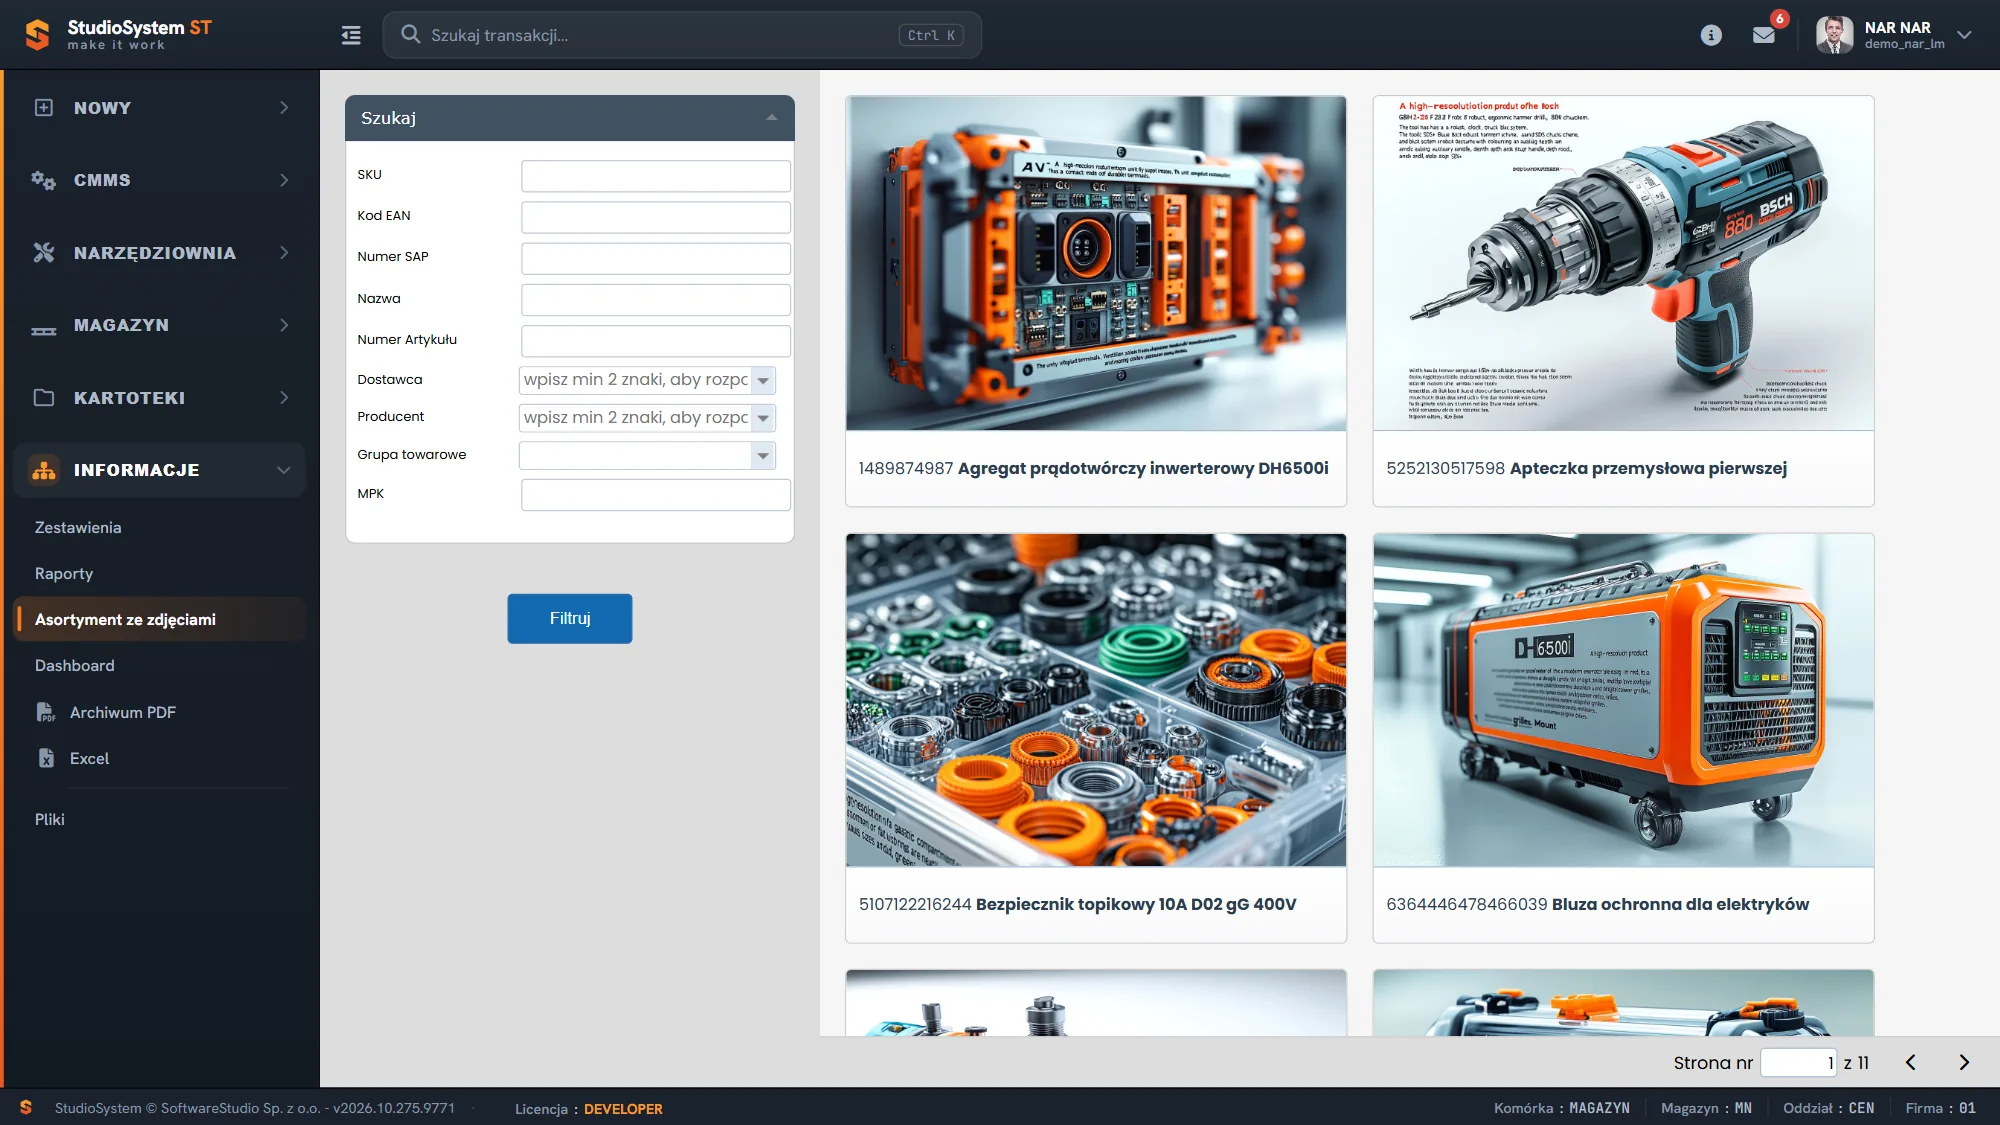Open Archiwum PDF file icon entry
The width and height of the screenshot is (2000, 1125).
[x=46, y=712]
